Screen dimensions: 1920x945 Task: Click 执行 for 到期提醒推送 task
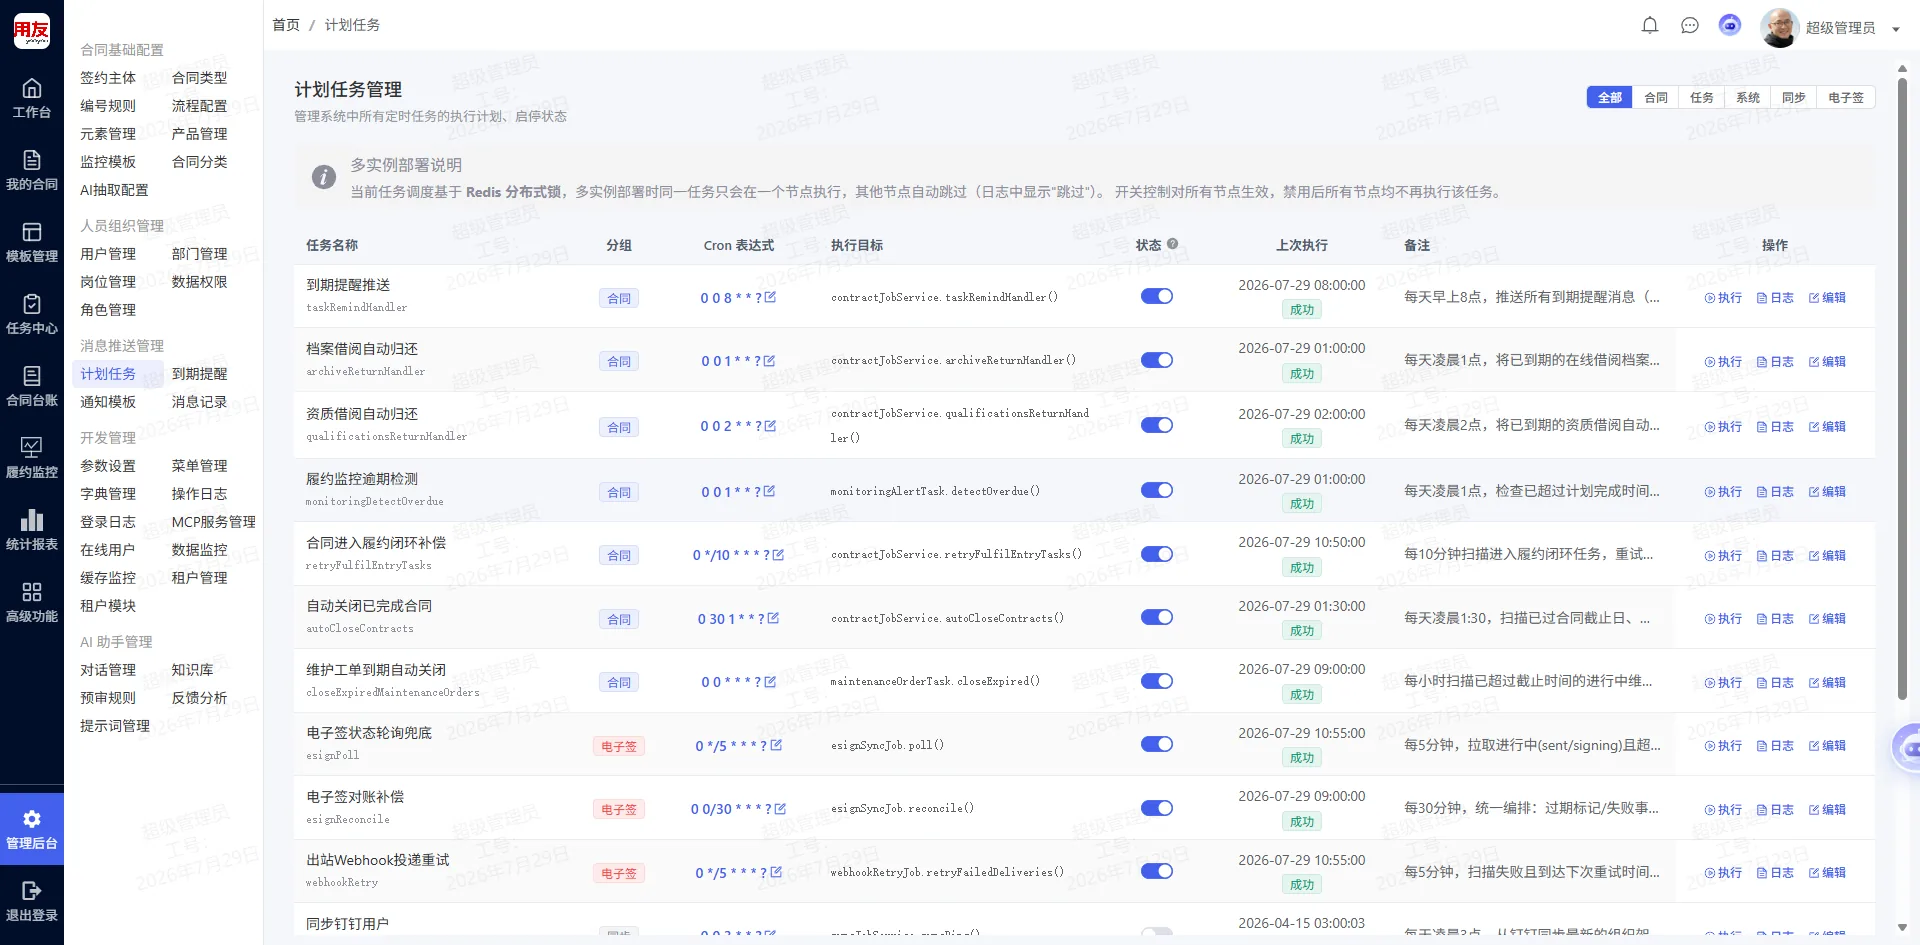pyautogui.click(x=1723, y=298)
